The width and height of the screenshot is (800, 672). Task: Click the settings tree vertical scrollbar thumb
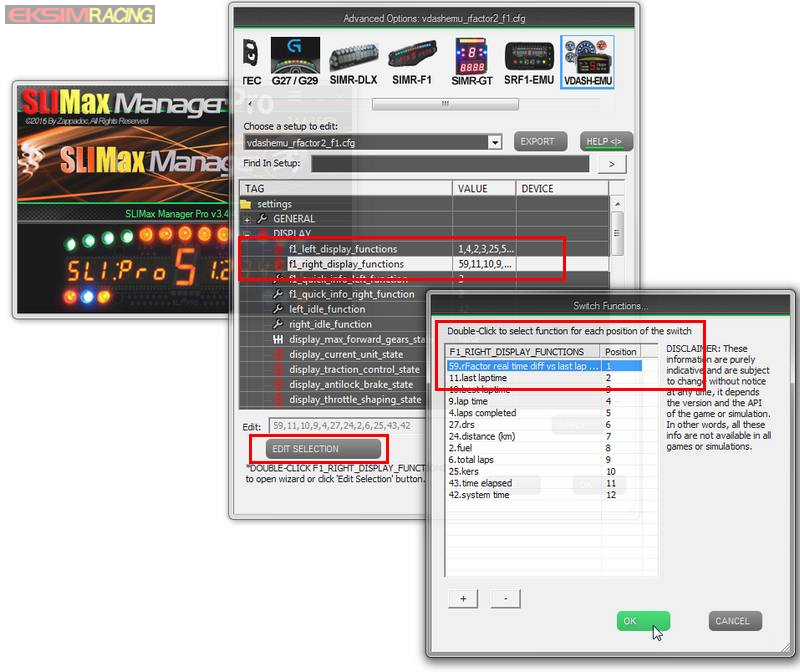617,233
